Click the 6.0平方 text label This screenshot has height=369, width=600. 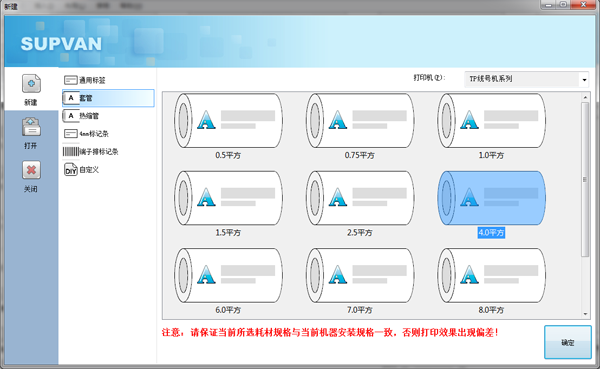click(x=228, y=310)
